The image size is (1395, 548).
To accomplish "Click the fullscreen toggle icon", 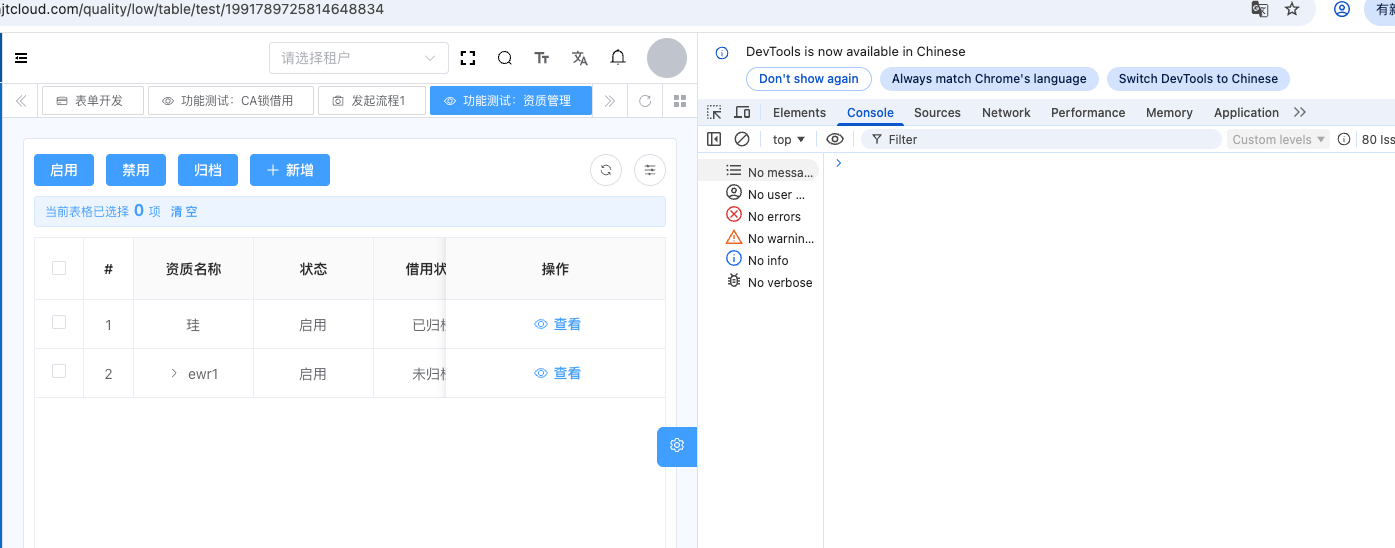I will coord(468,58).
